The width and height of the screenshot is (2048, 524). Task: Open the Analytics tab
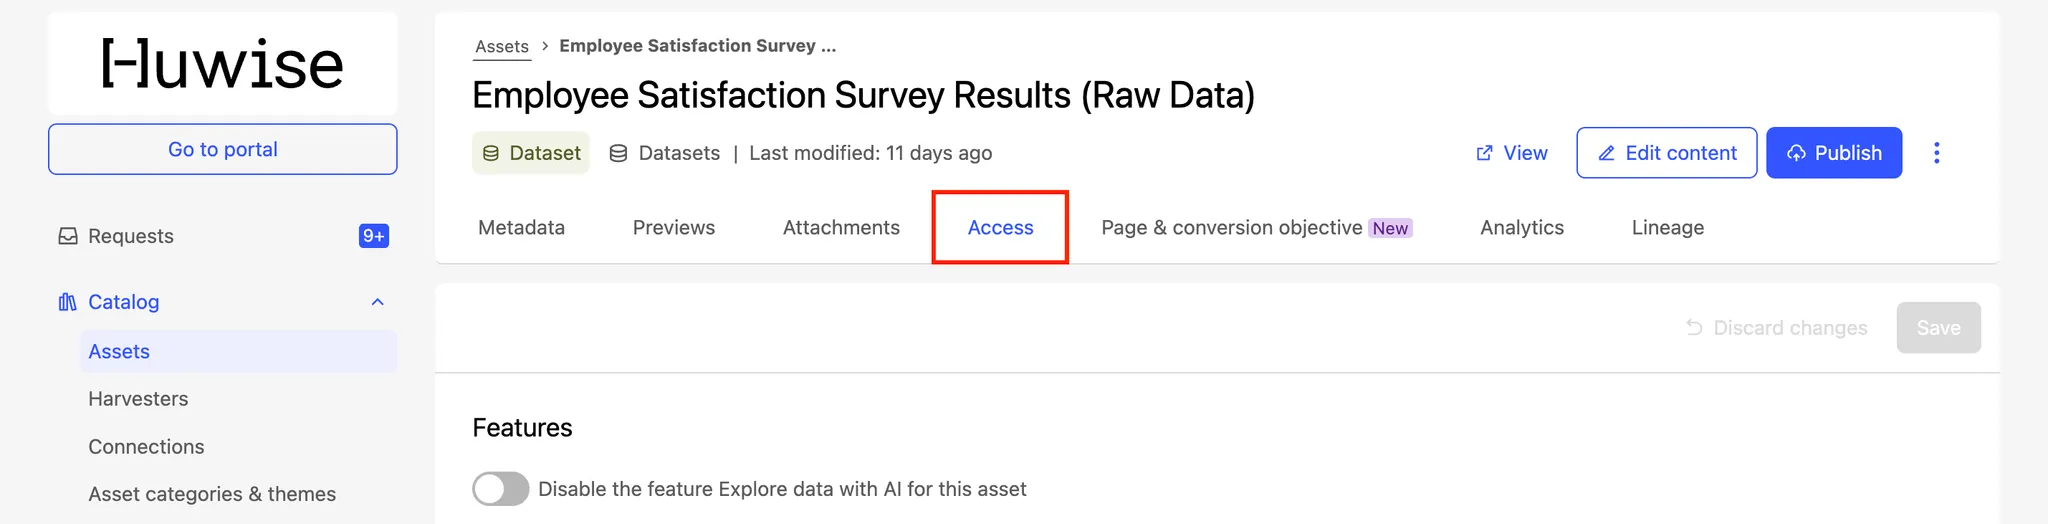point(1521,228)
